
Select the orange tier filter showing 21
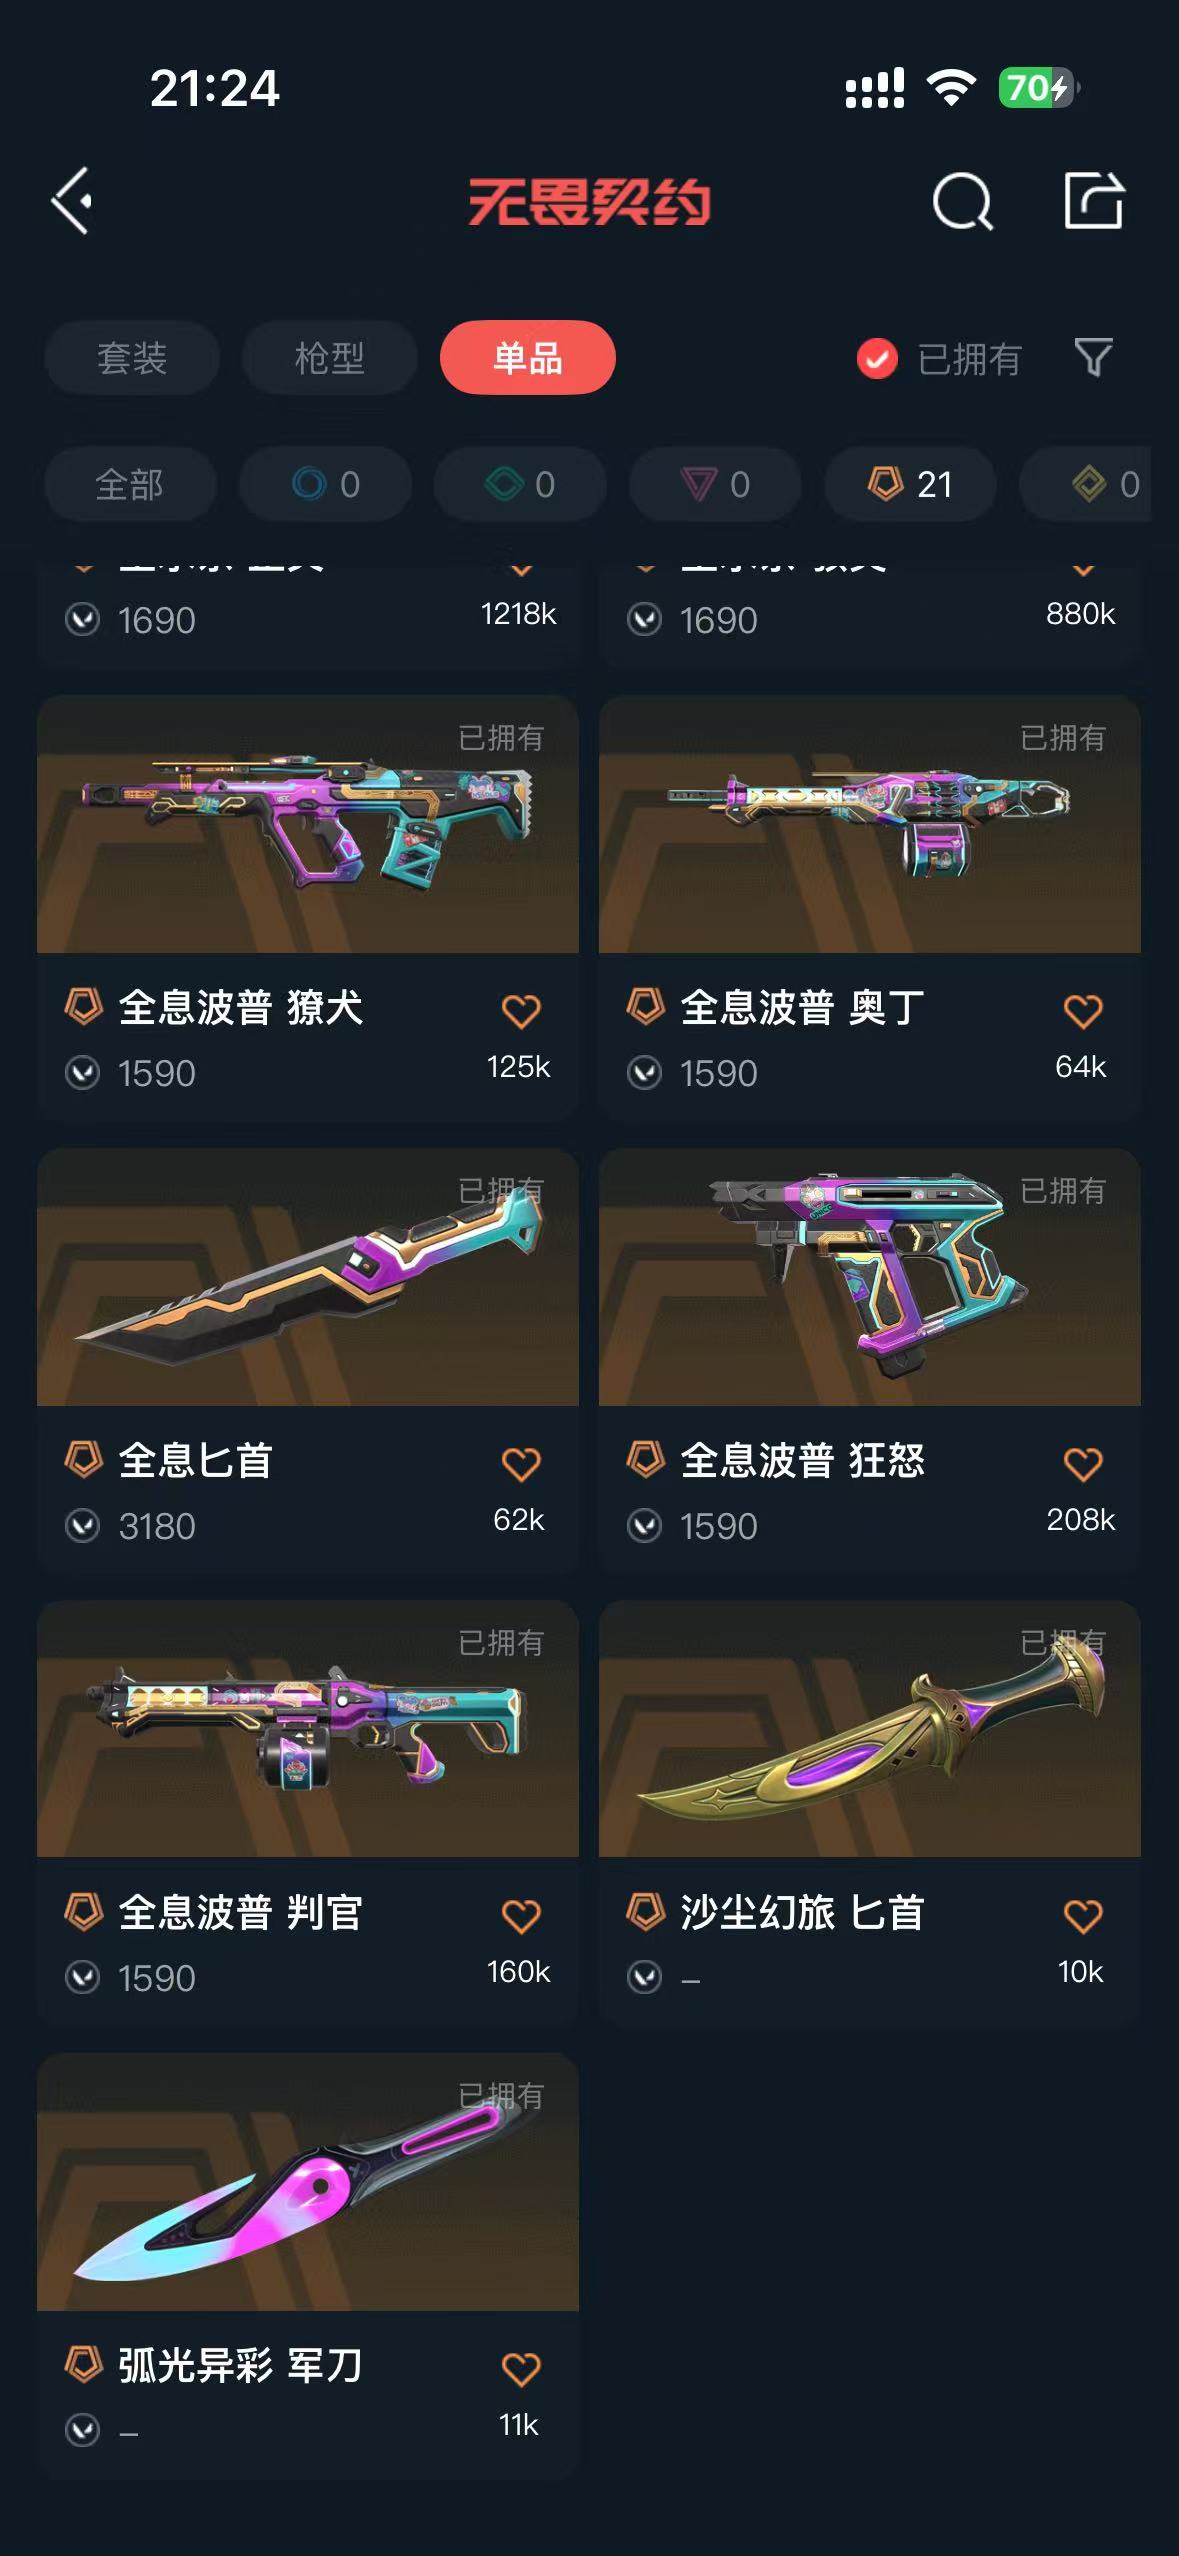[x=910, y=484]
